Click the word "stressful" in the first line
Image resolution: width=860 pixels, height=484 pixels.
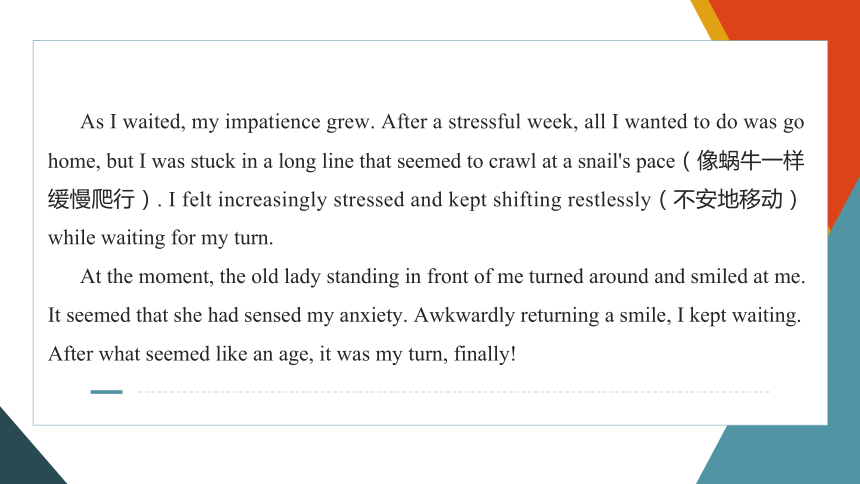(484, 122)
